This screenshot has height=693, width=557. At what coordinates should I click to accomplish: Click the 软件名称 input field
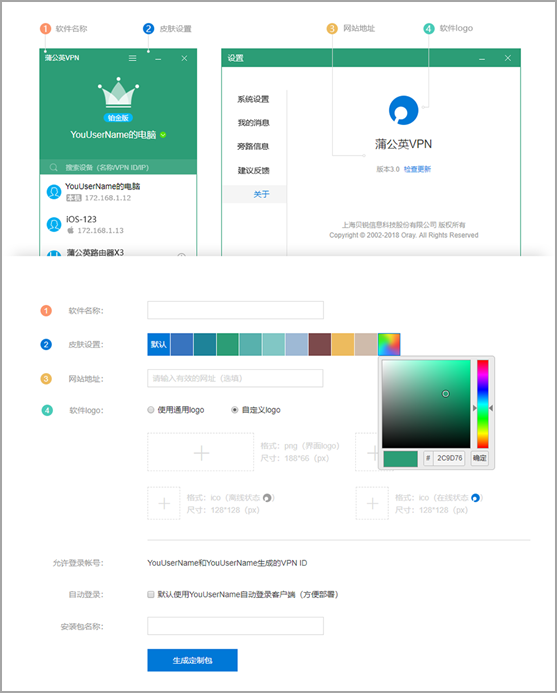pyautogui.click(x=235, y=310)
